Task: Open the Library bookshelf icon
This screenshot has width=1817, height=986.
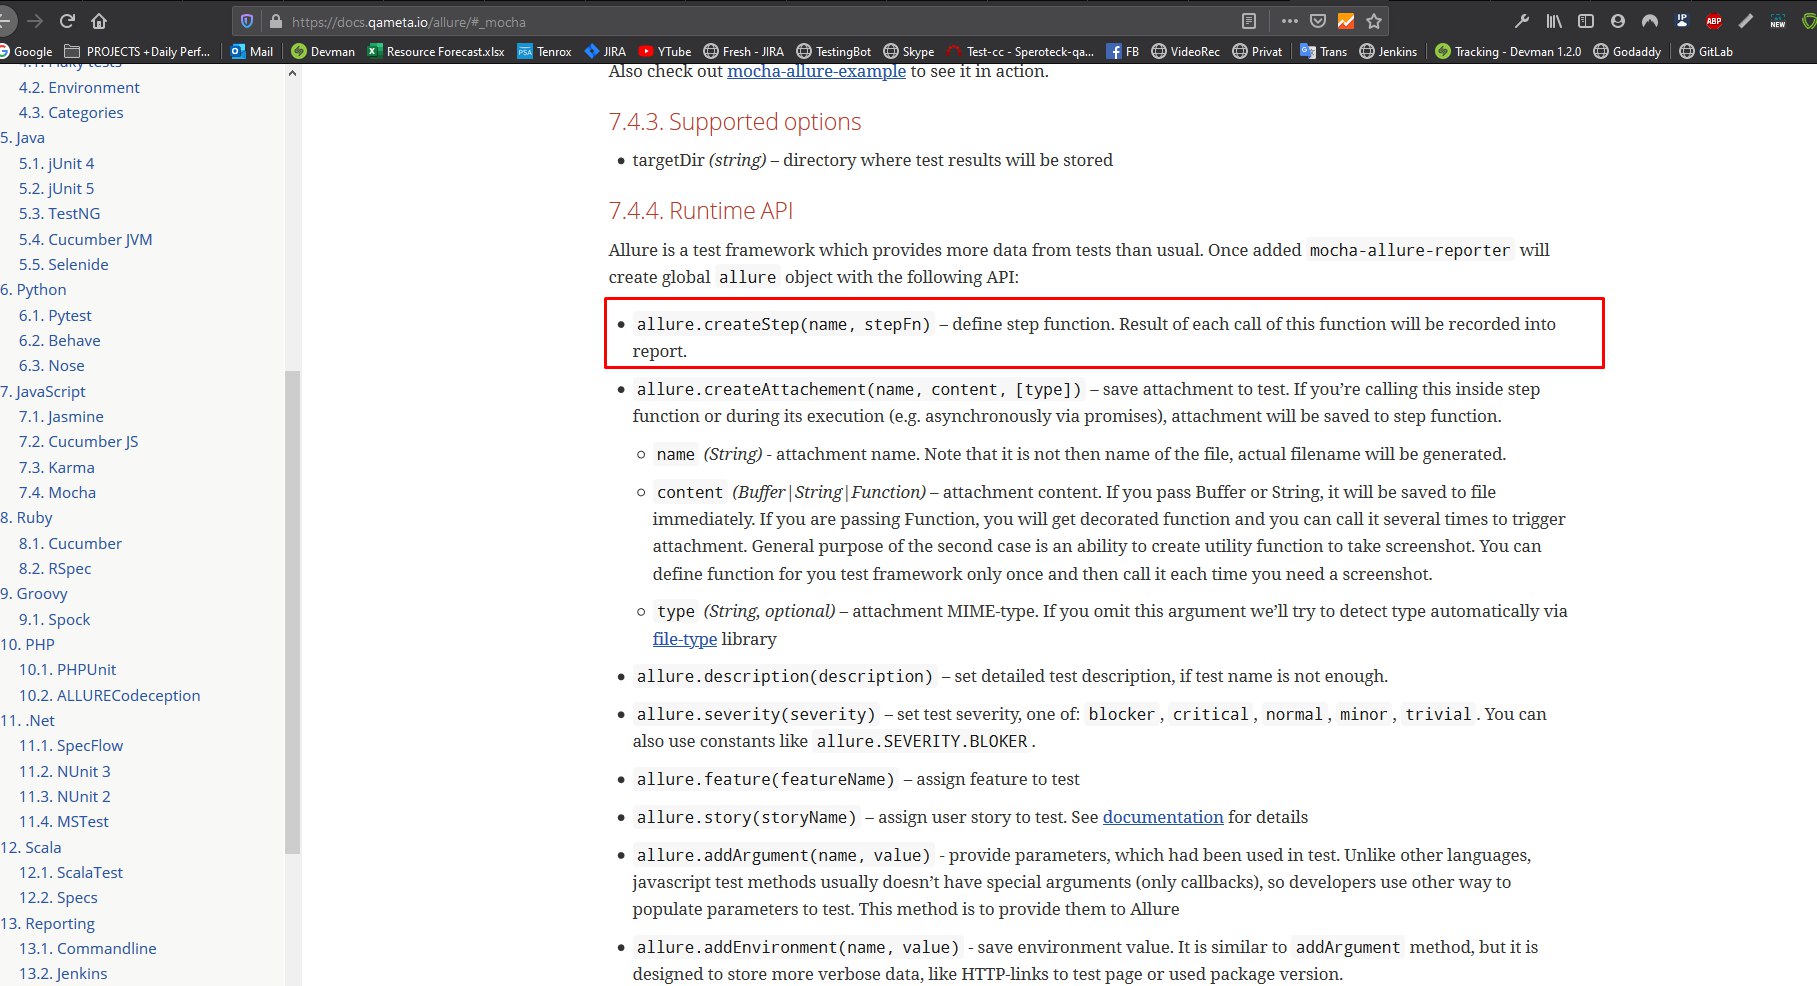Action: pos(1554,21)
